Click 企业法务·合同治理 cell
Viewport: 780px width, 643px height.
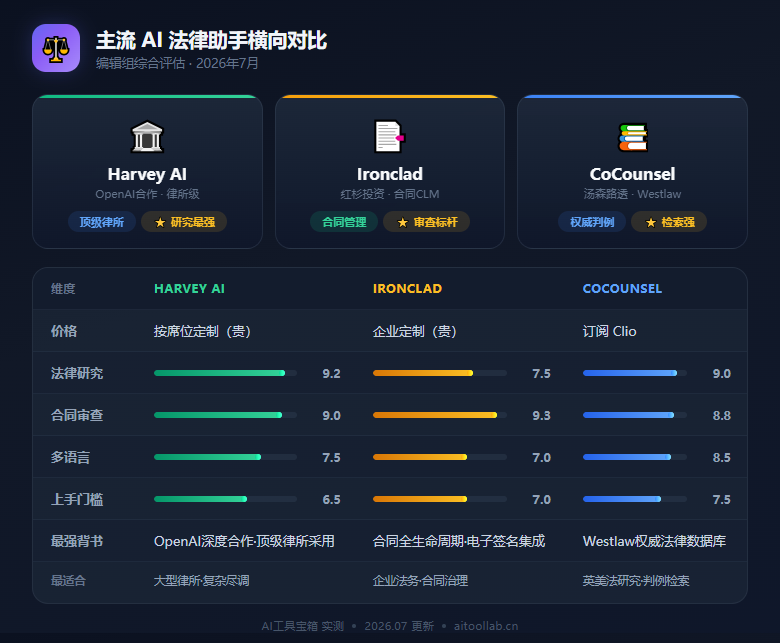[420, 580]
